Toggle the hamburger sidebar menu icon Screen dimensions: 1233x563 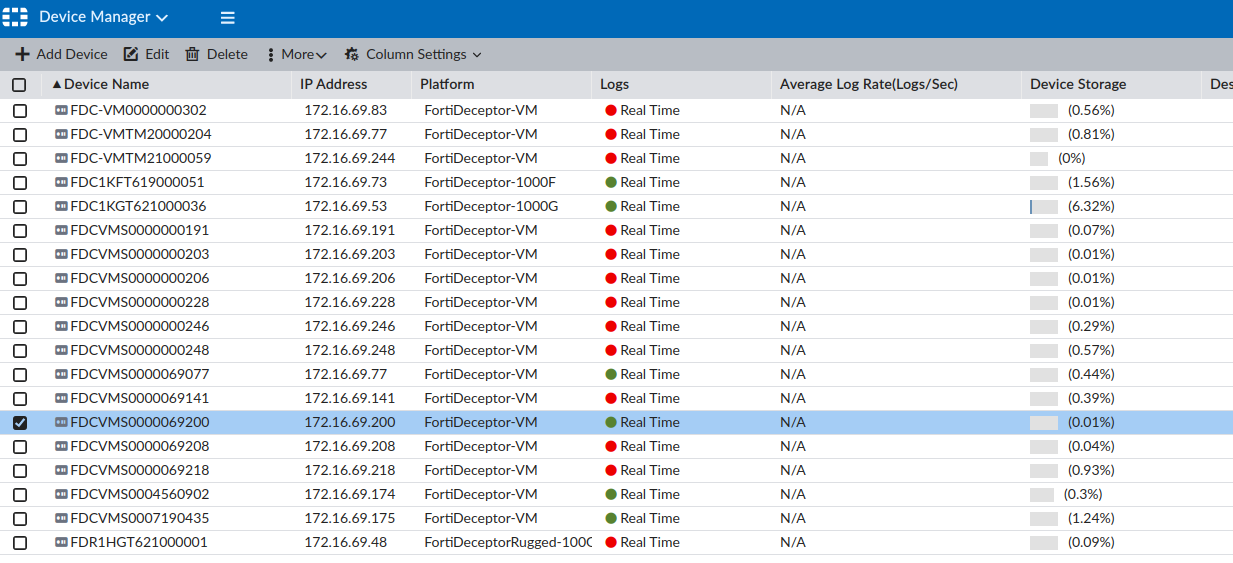pyautogui.click(x=228, y=18)
